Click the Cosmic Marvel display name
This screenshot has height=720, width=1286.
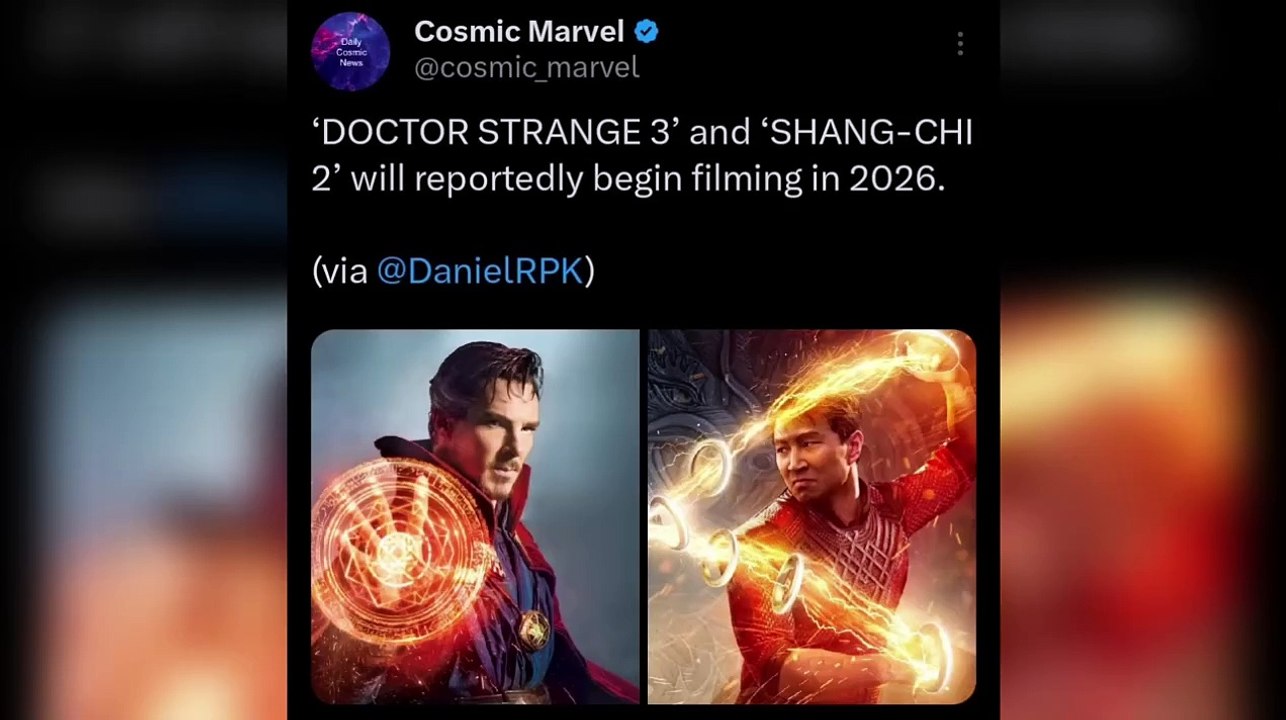[519, 32]
